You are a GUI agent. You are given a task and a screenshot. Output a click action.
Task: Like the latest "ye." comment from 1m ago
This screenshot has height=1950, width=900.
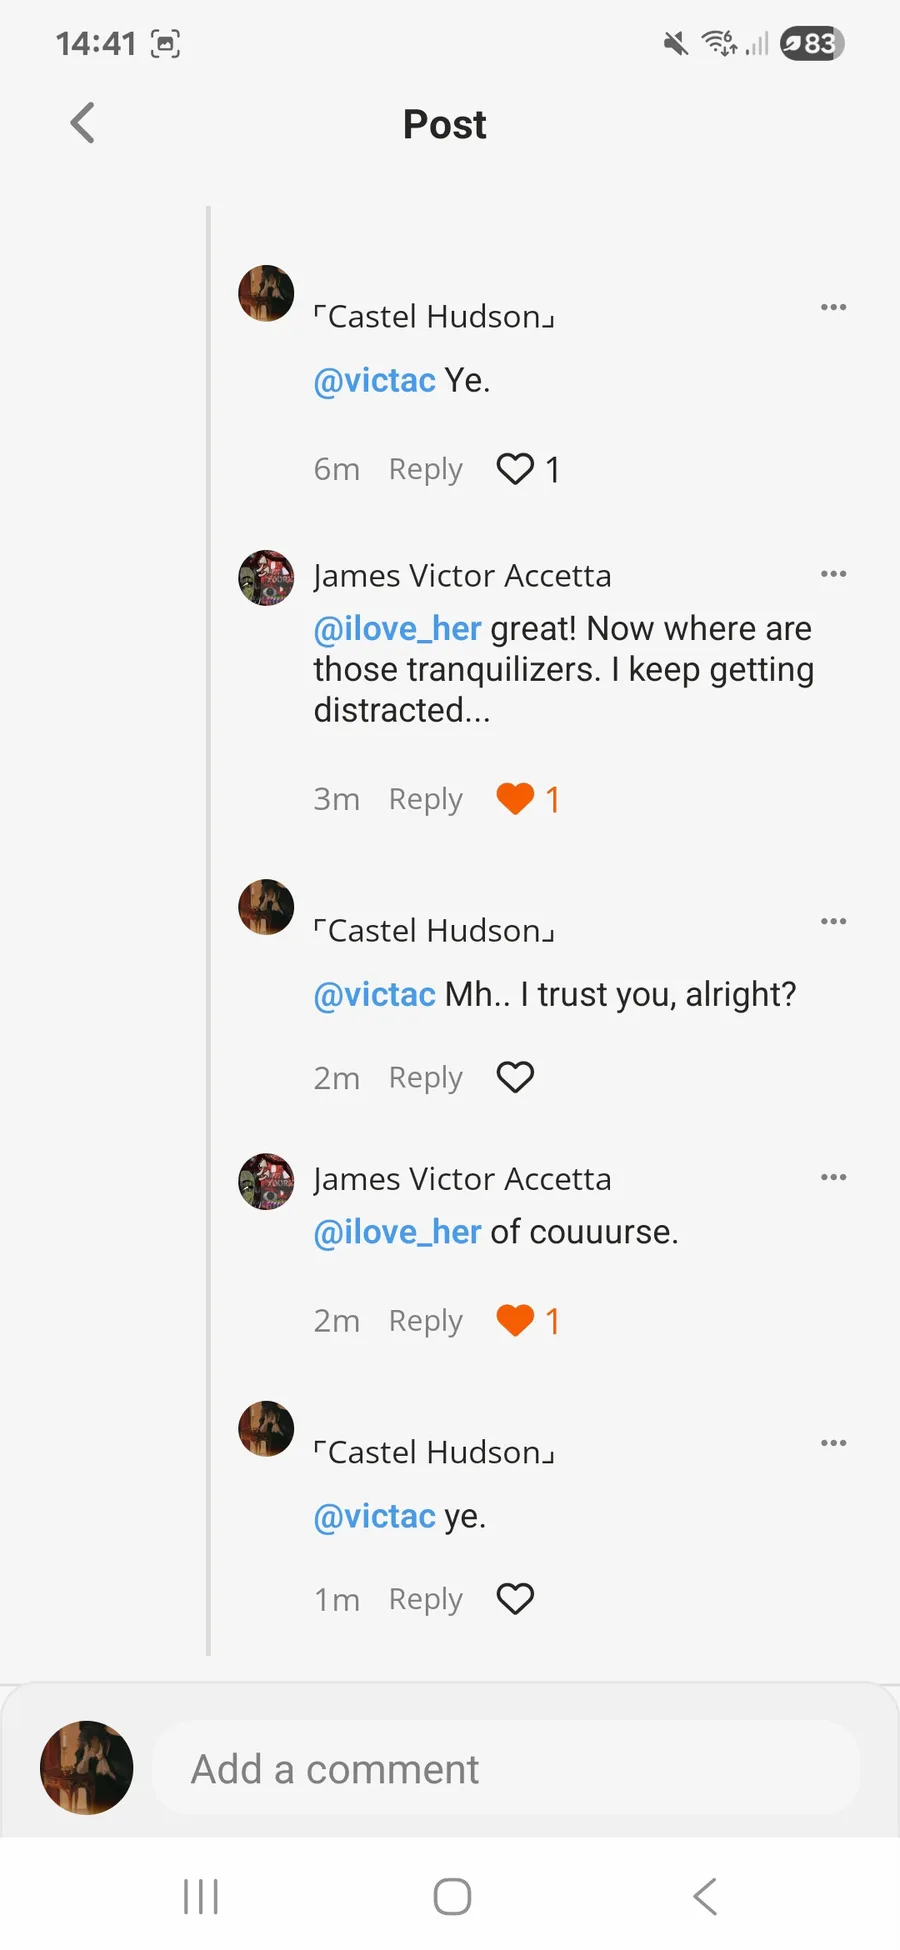click(x=515, y=1599)
